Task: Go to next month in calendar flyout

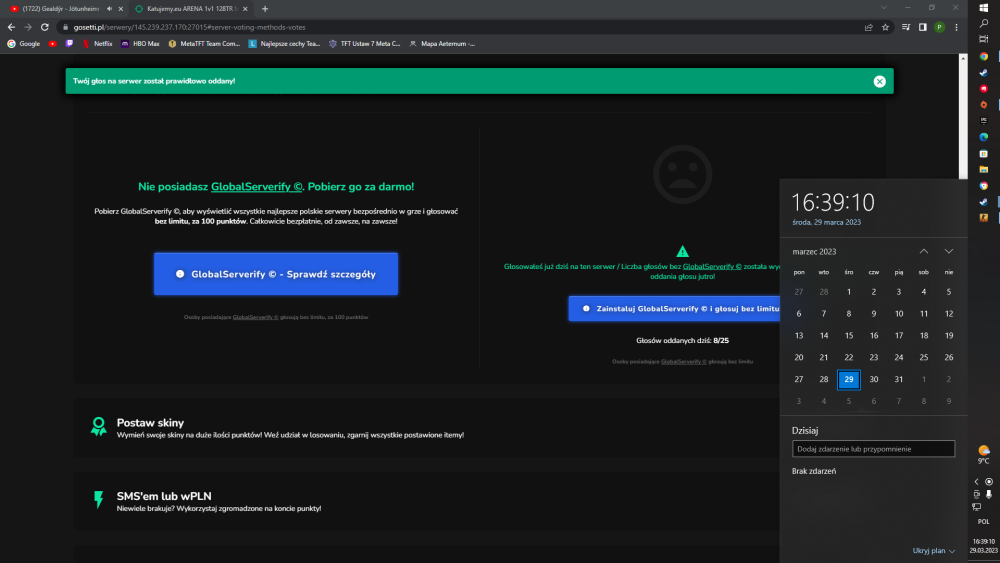Action: pos(949,251)
